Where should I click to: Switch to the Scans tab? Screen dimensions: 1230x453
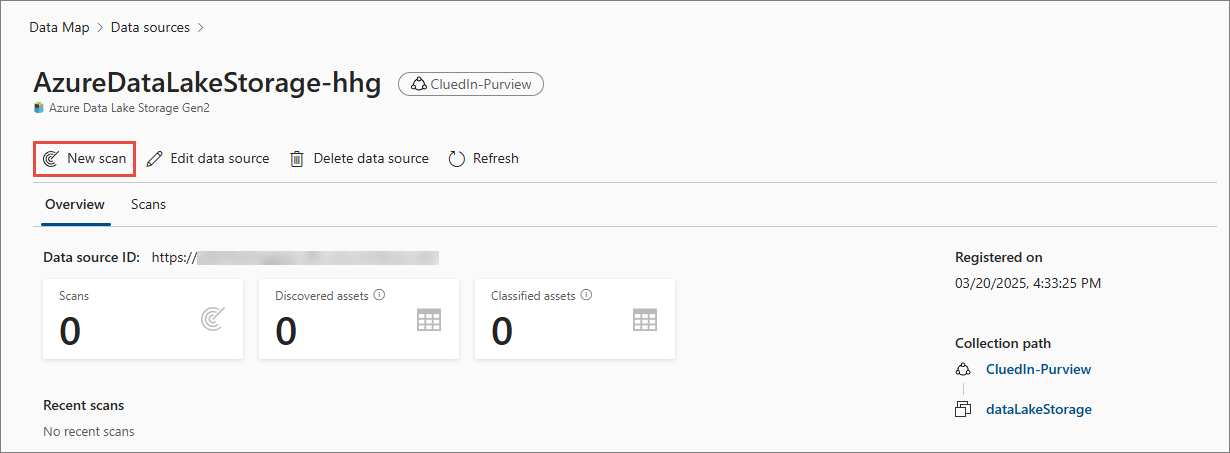coord(148,204)
